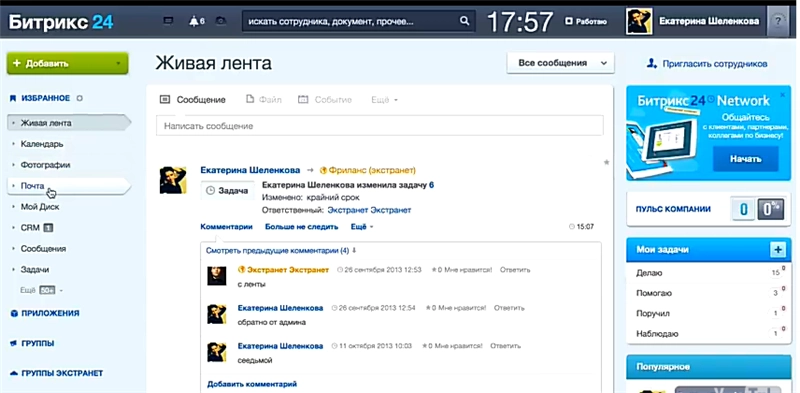Close the Битрикс24 Network banner
The height and width of the screenshot is (393, 800).
(x=783, y=95)
